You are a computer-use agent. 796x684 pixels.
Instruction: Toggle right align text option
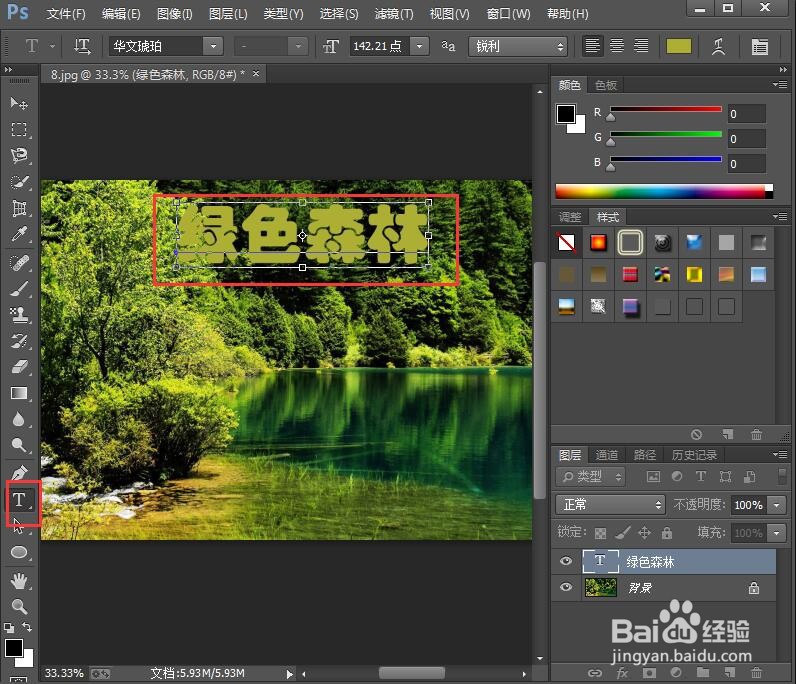(641, 46)
